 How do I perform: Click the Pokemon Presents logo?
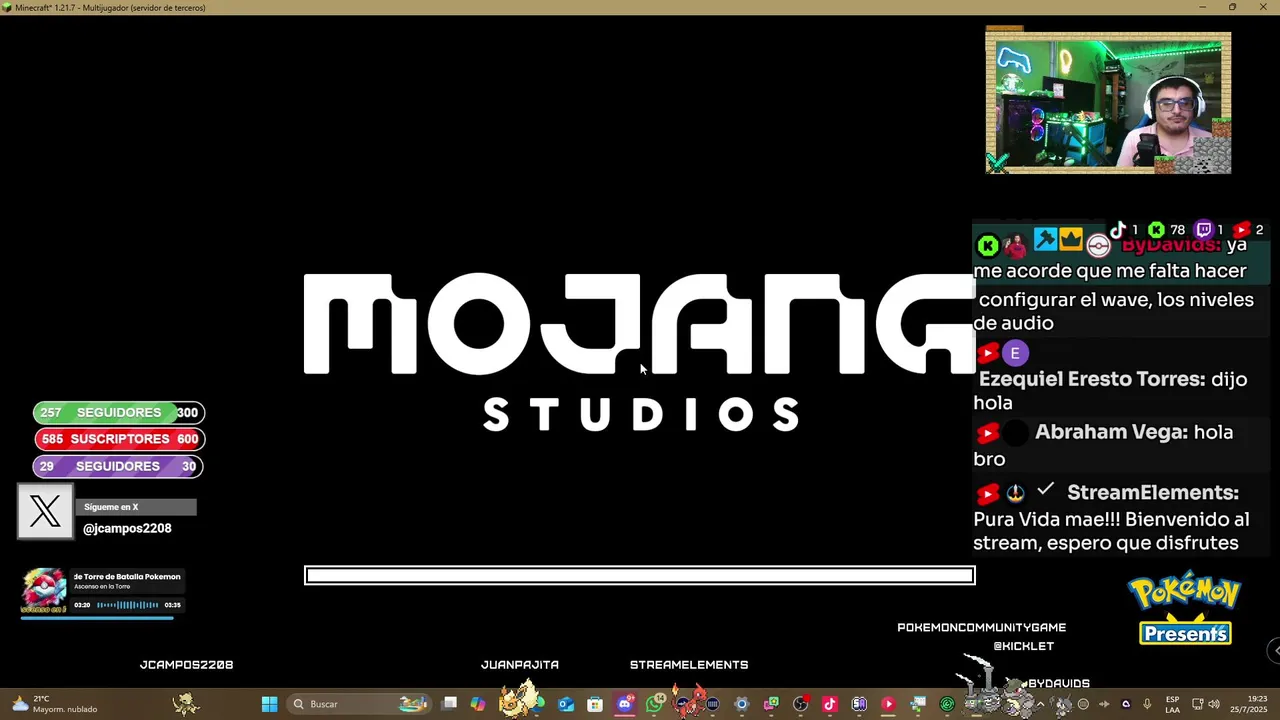coord(1185,608)
